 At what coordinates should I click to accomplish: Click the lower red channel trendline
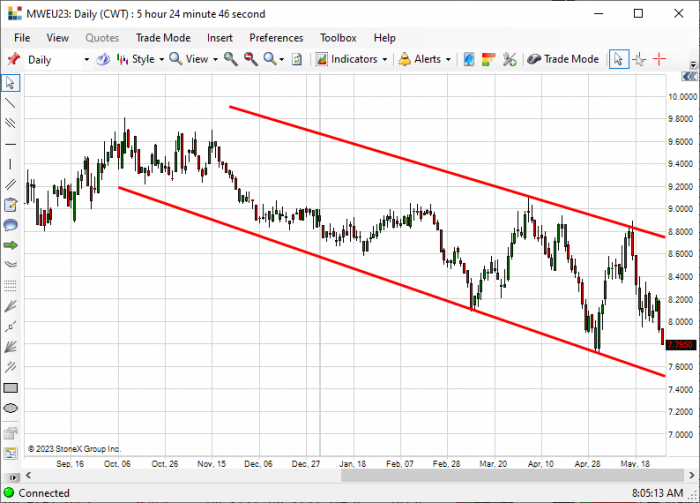pyautogui.click(x=392, y=282)
